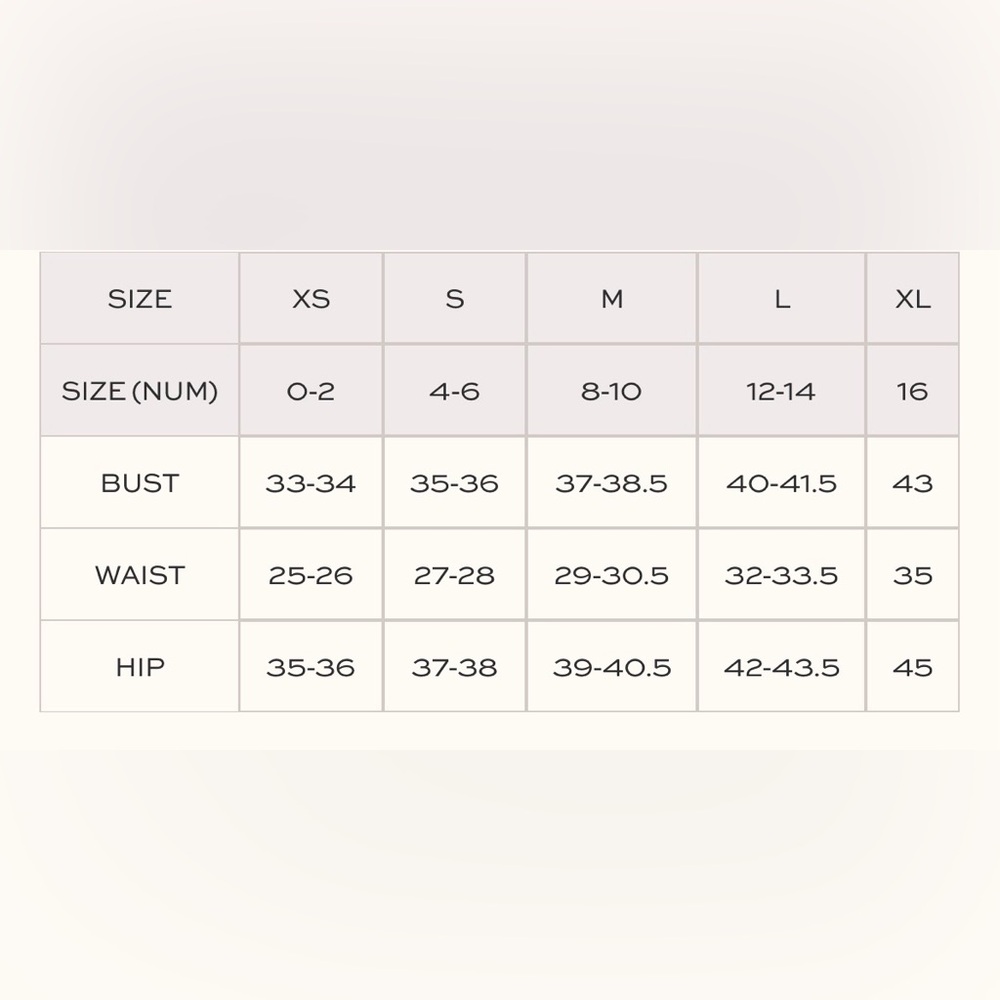Click the BUST row label
The width and height of the screenshot is (1000, 1000).
(x=140, y=483)
